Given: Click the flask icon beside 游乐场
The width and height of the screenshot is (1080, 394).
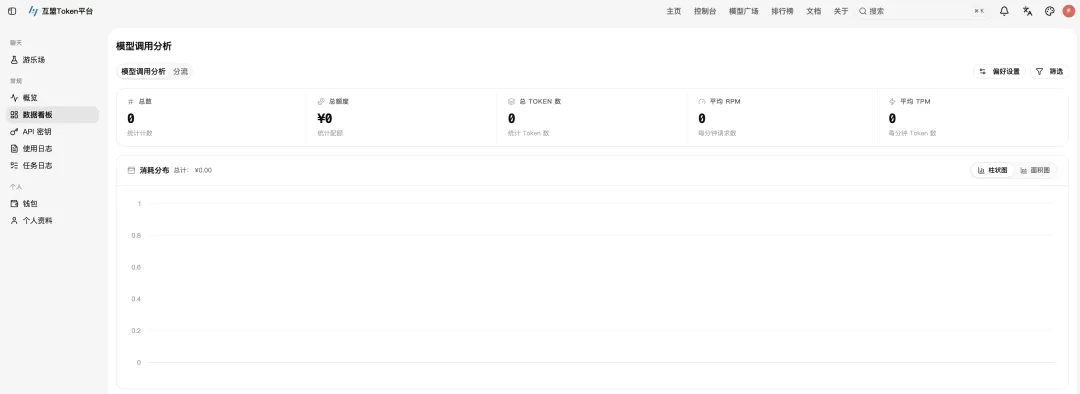Looking at the screenshot, I should coord(14,60).
